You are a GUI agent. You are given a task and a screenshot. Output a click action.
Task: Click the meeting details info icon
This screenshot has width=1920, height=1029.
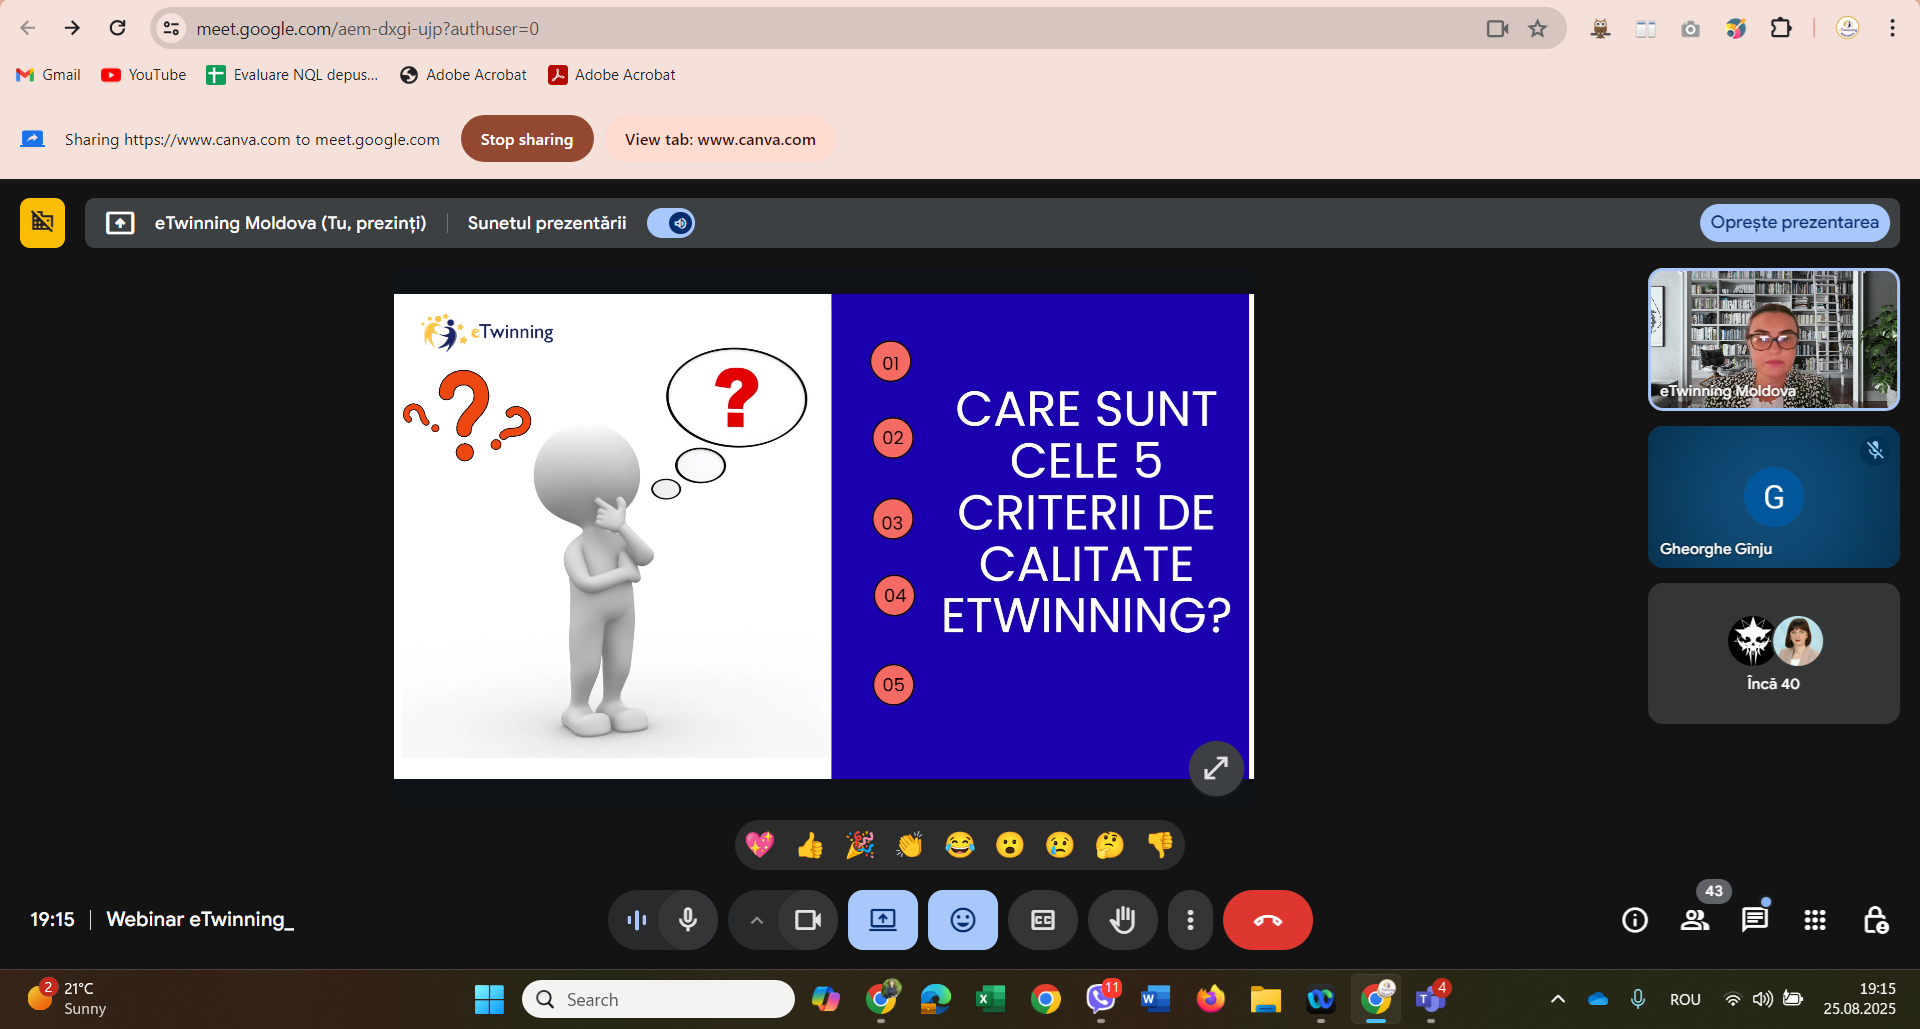(x=1635, y=920)
